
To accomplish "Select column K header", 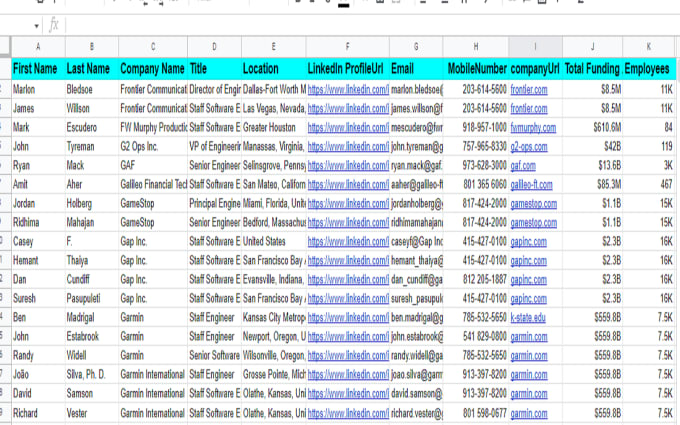I will [x=649, y=46].
